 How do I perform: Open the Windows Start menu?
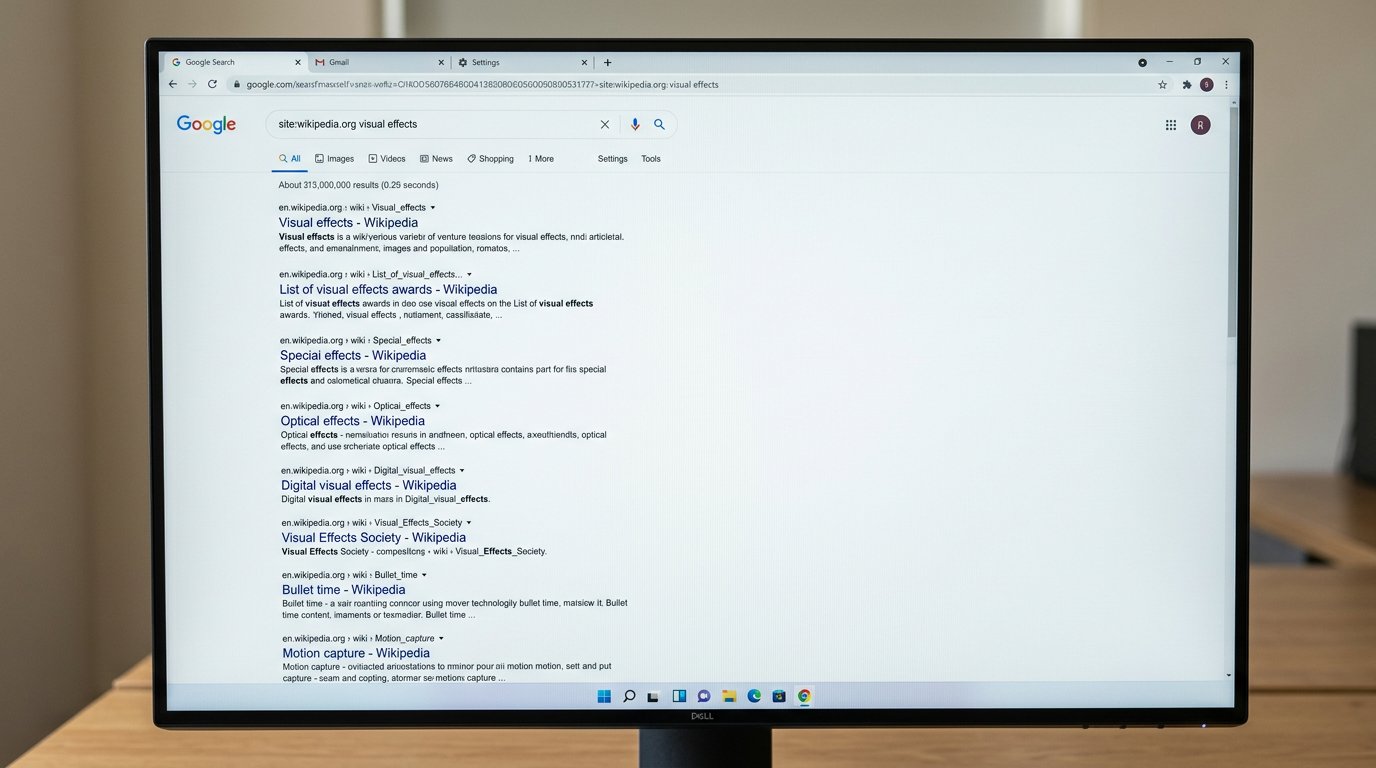(604, 696)
